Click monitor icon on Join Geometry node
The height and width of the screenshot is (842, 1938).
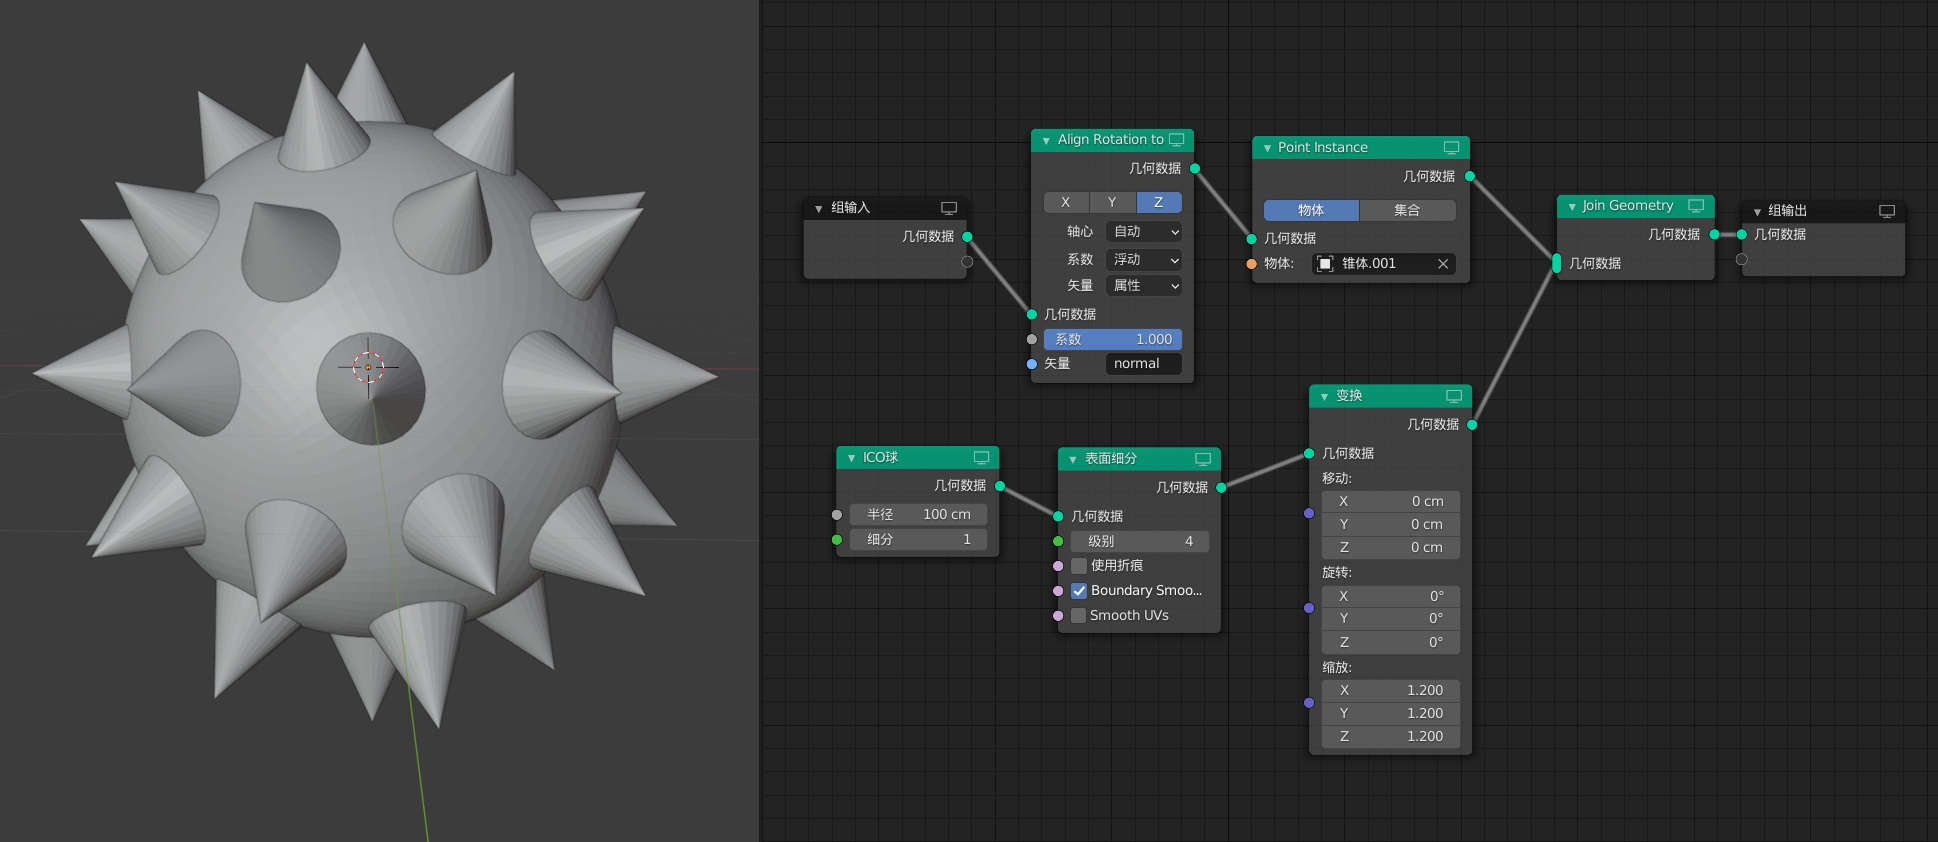[x=1696, y=206]
